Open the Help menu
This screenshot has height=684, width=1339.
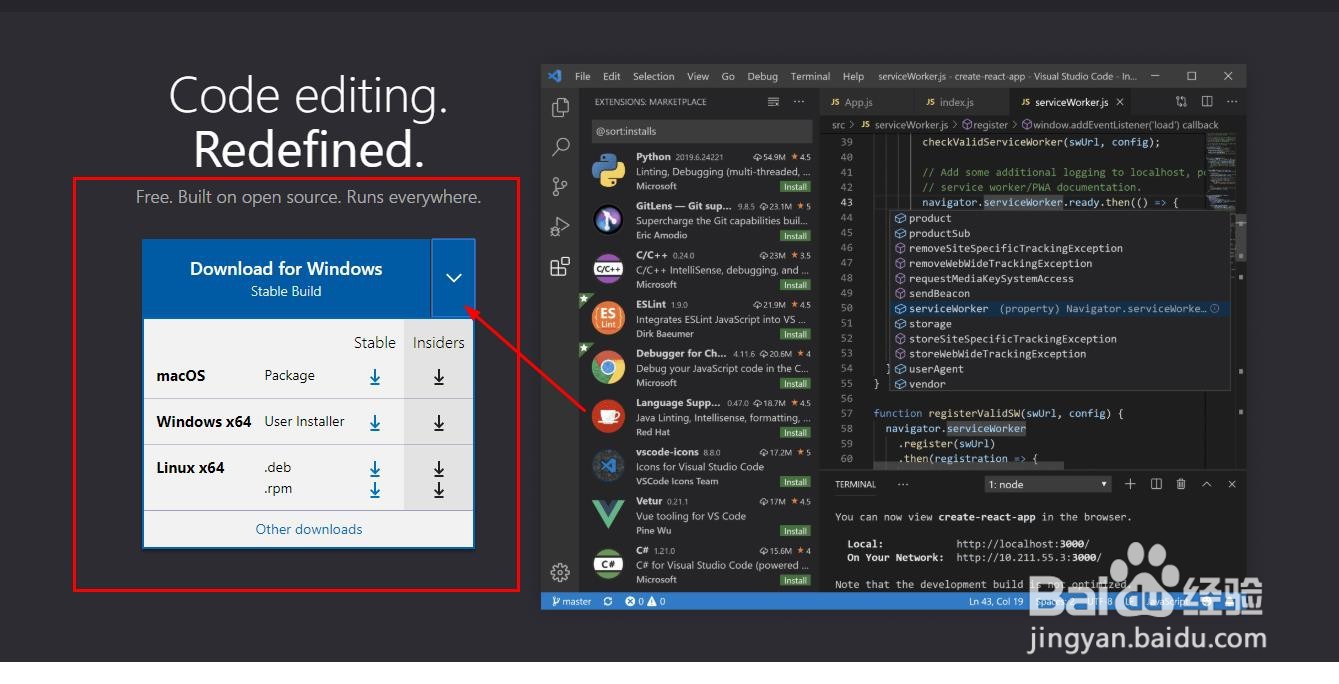pyautogui.click(x=853, y=76)
